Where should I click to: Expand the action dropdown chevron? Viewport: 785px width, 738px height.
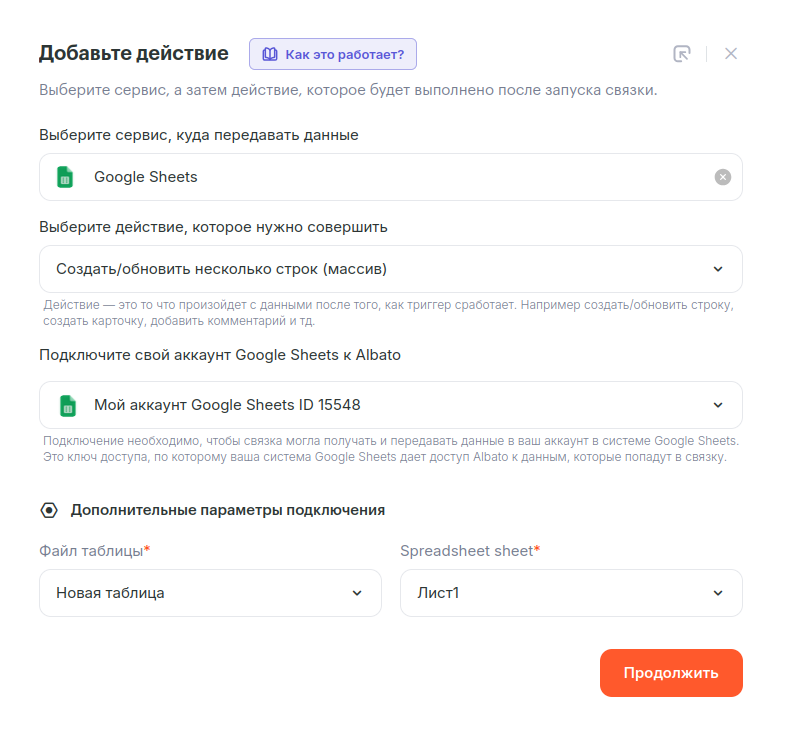(717, 269)
